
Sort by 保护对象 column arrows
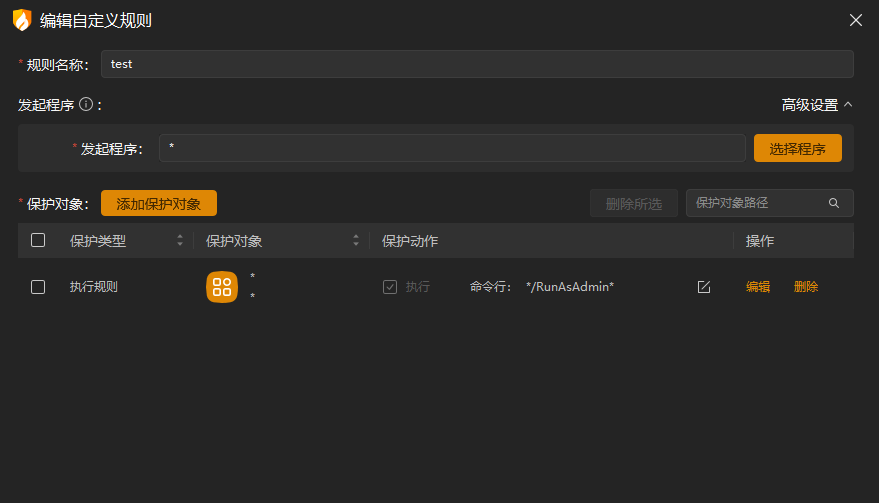coord(356,241)
